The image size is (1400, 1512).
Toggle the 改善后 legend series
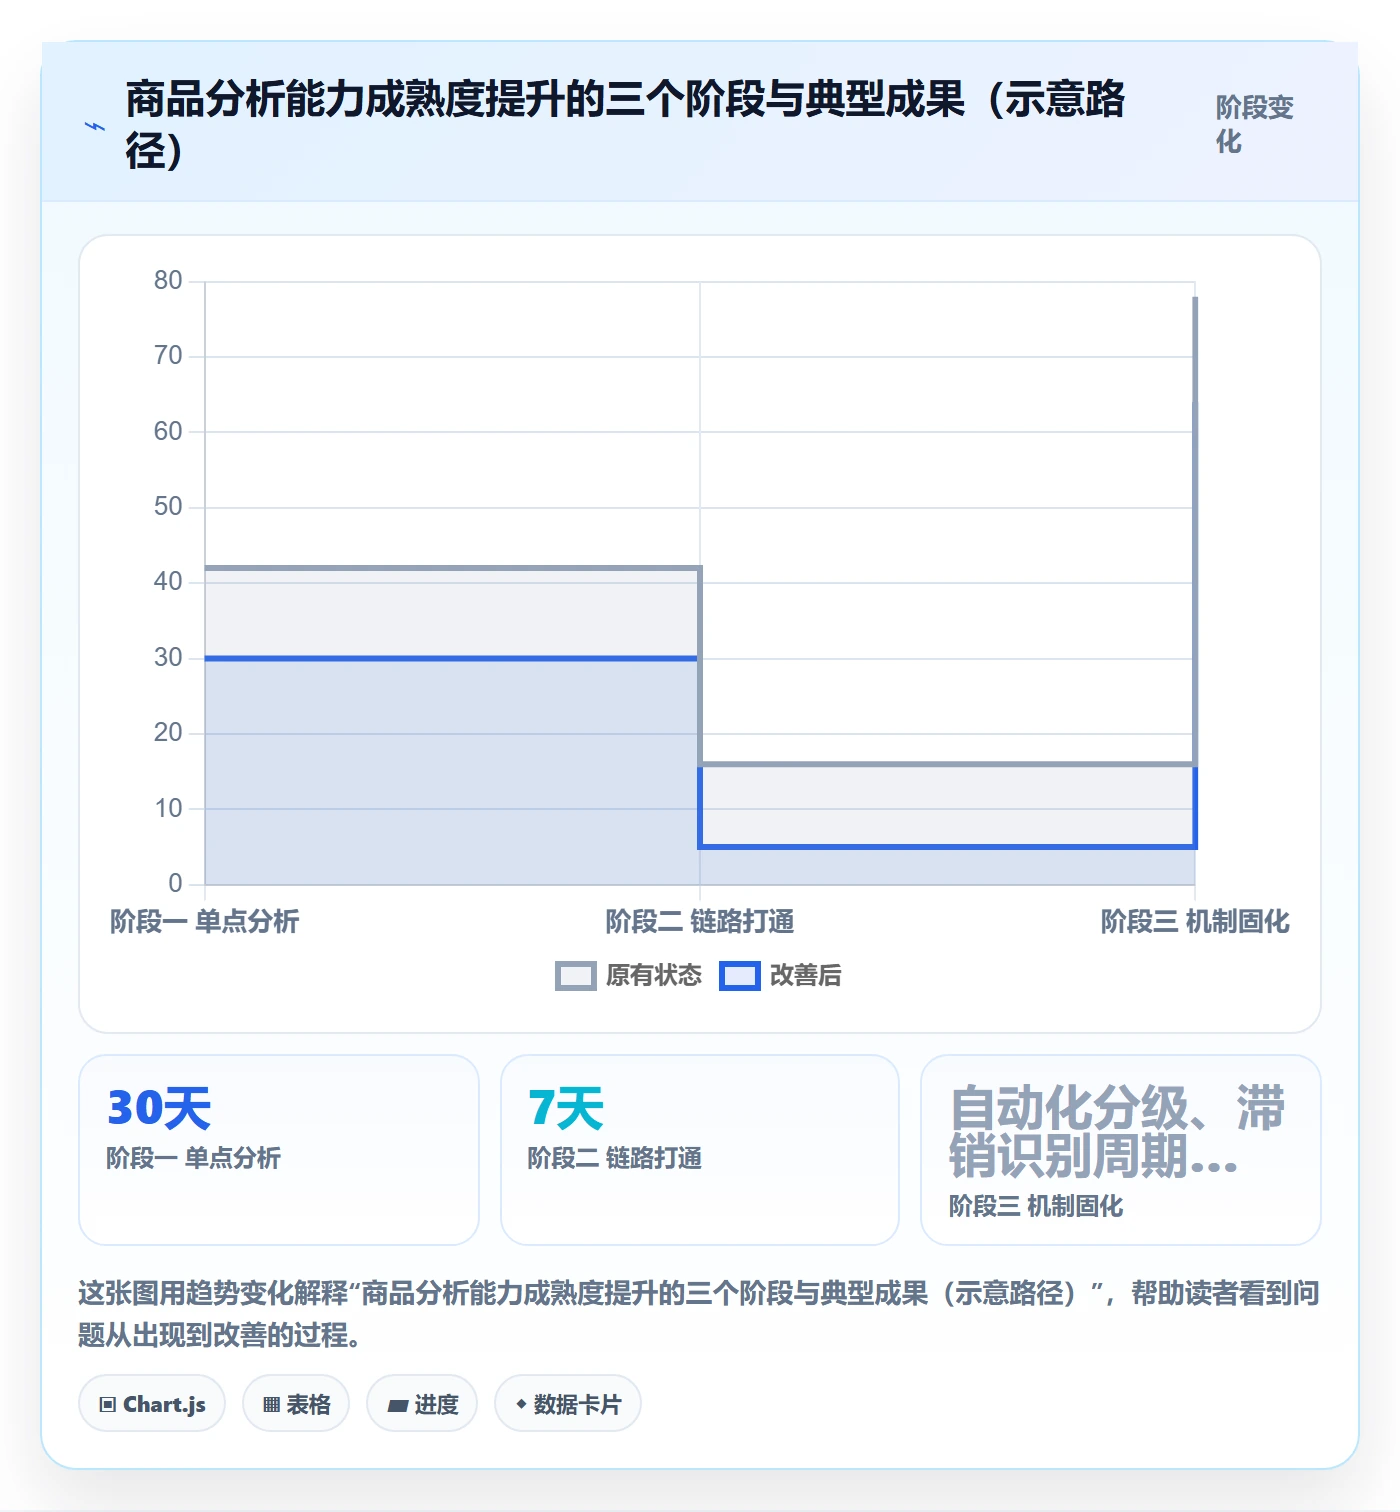781,976
